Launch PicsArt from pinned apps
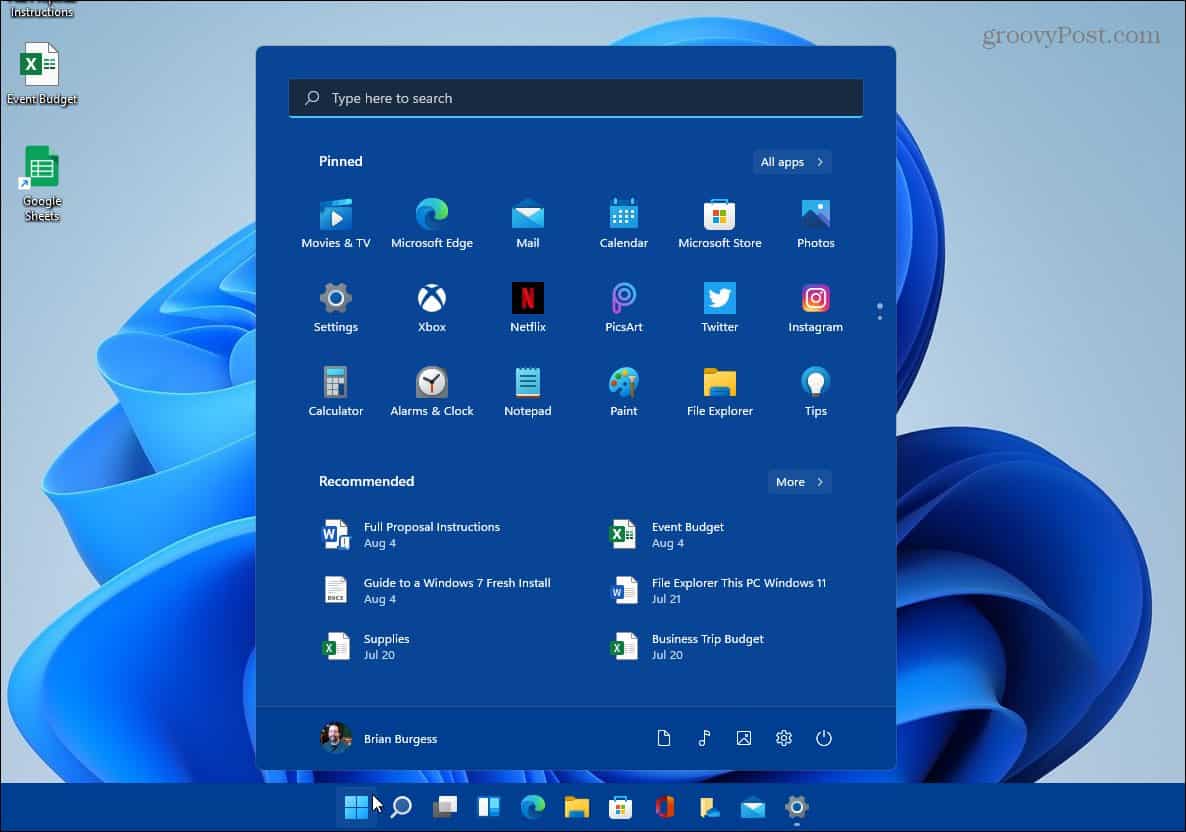Viewport: 1186px width, 832px height. point(623,298)
